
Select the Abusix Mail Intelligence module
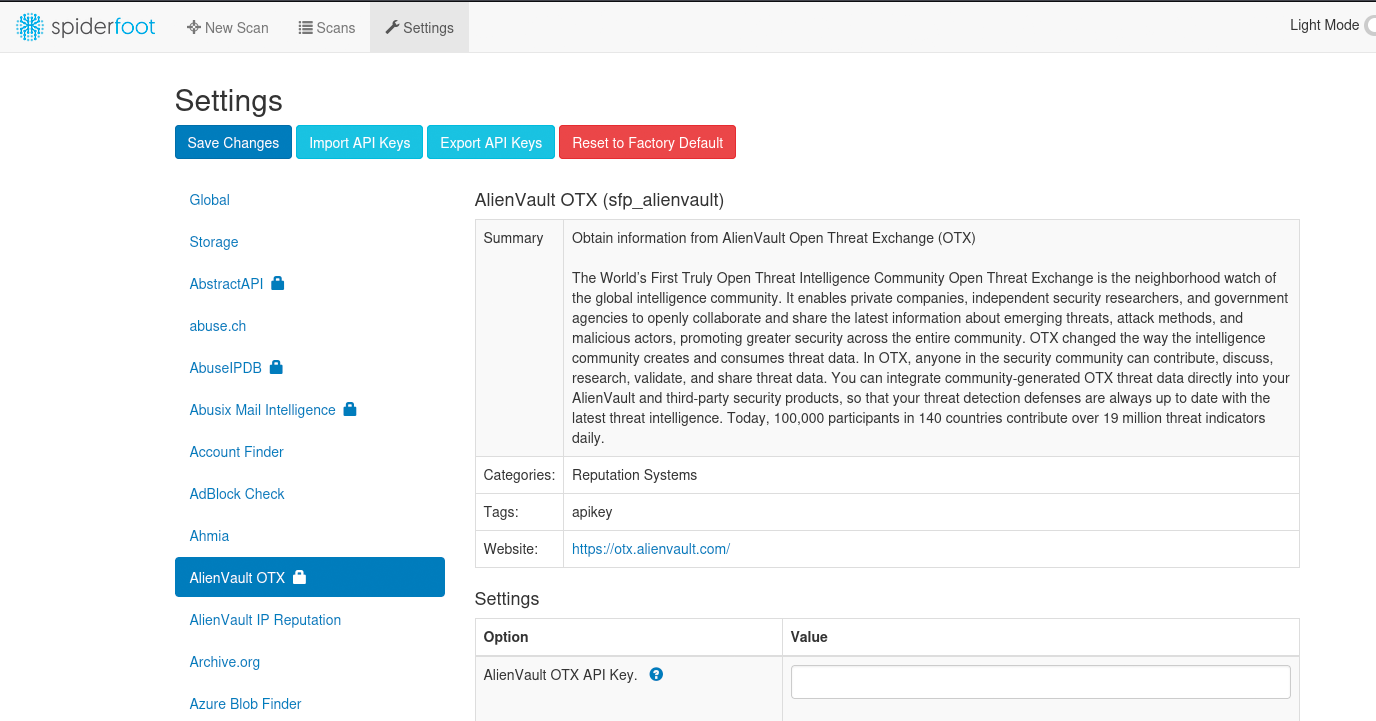(x=310, y=410)
